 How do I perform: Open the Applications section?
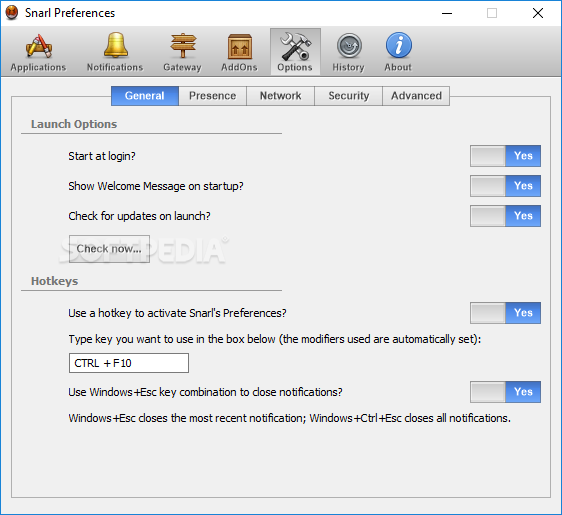pos(38,52)
